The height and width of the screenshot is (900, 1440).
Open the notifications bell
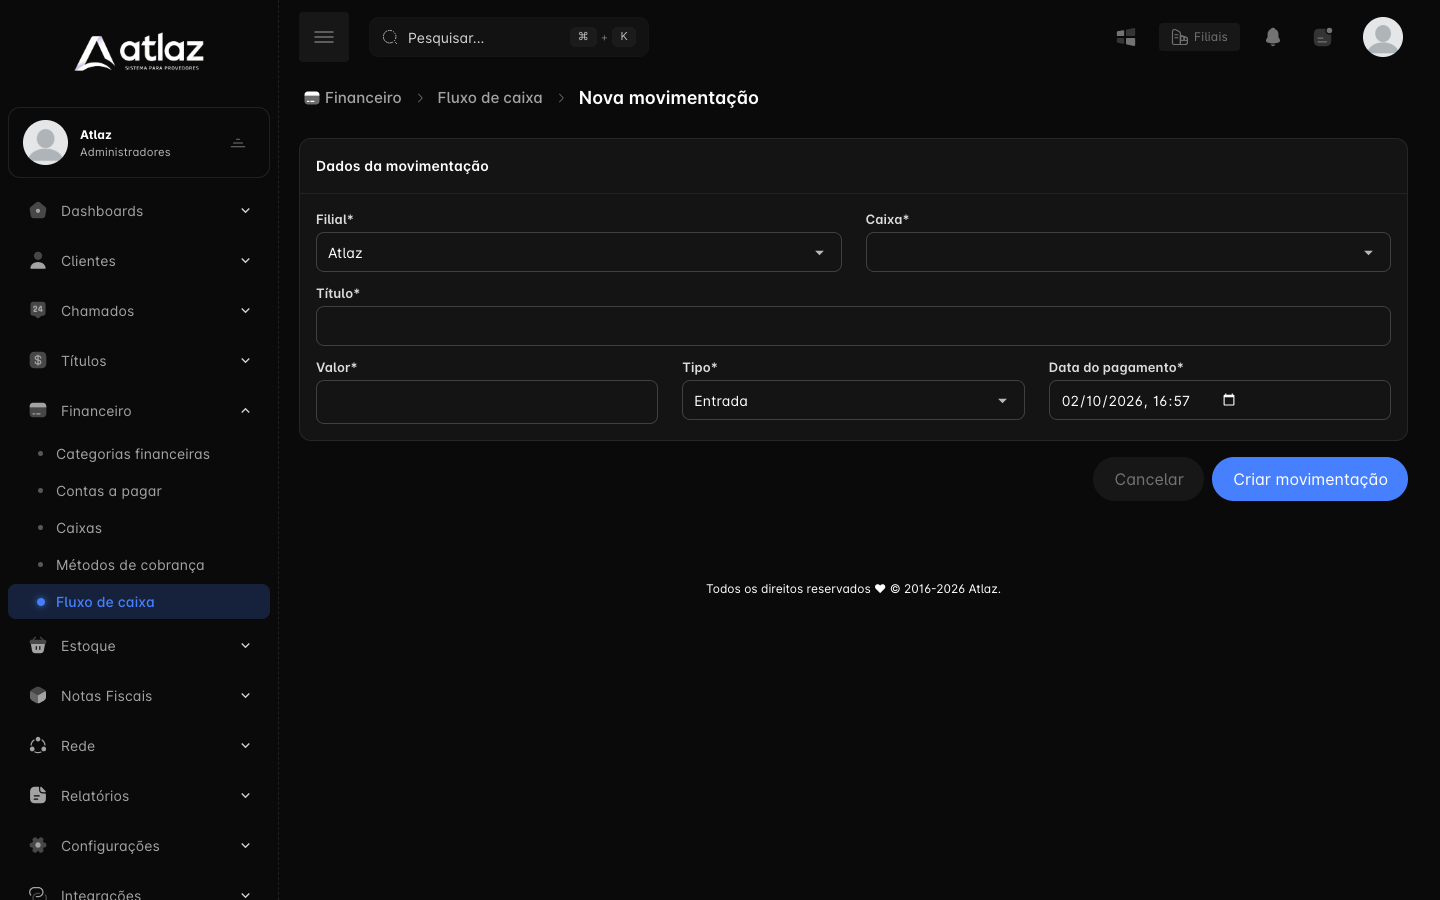click(1273, 37)
